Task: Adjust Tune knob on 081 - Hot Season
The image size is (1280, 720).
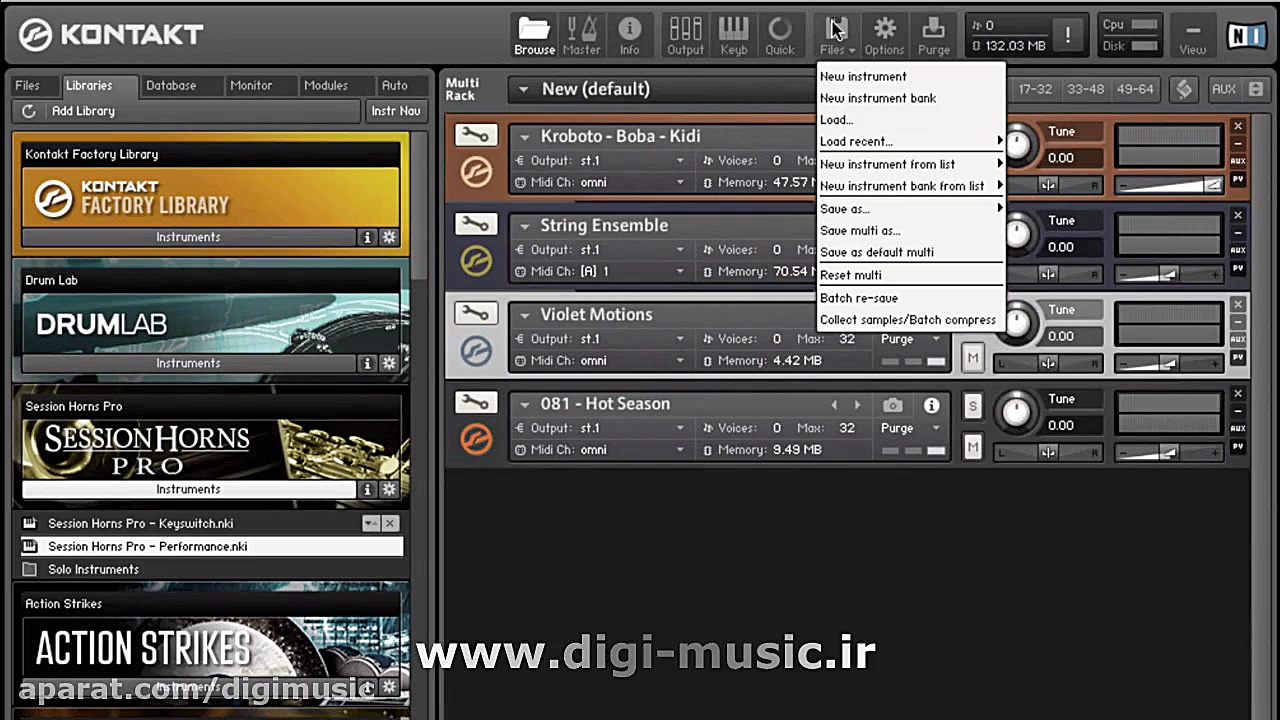Action: tap(1016, 411)
